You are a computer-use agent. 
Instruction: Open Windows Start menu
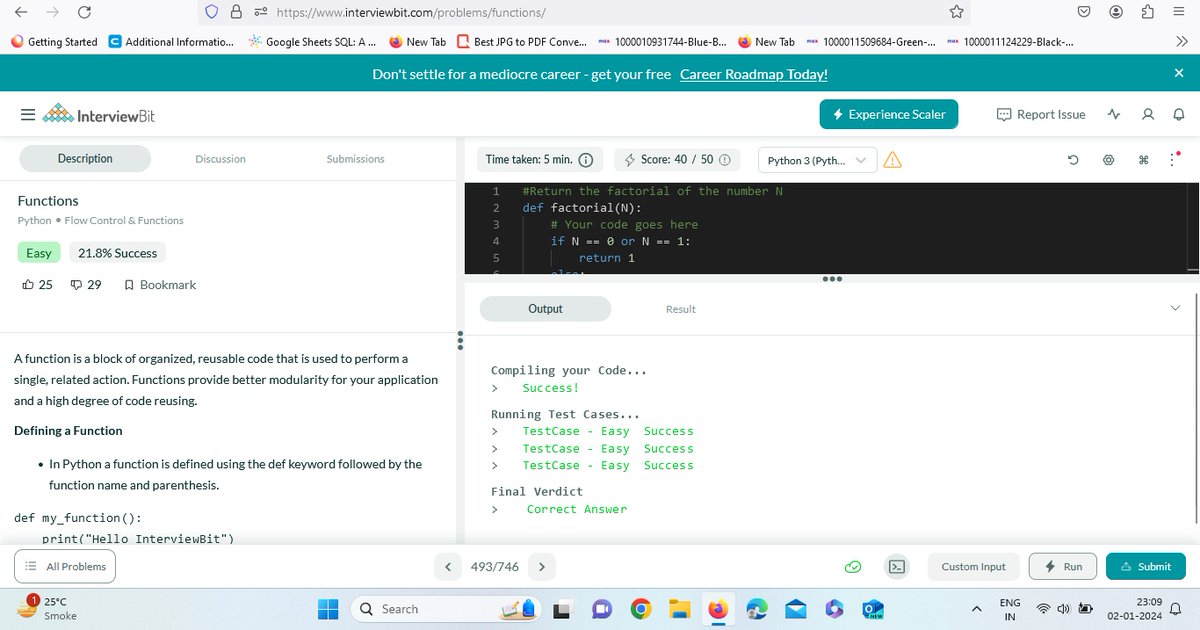point(330,609)
